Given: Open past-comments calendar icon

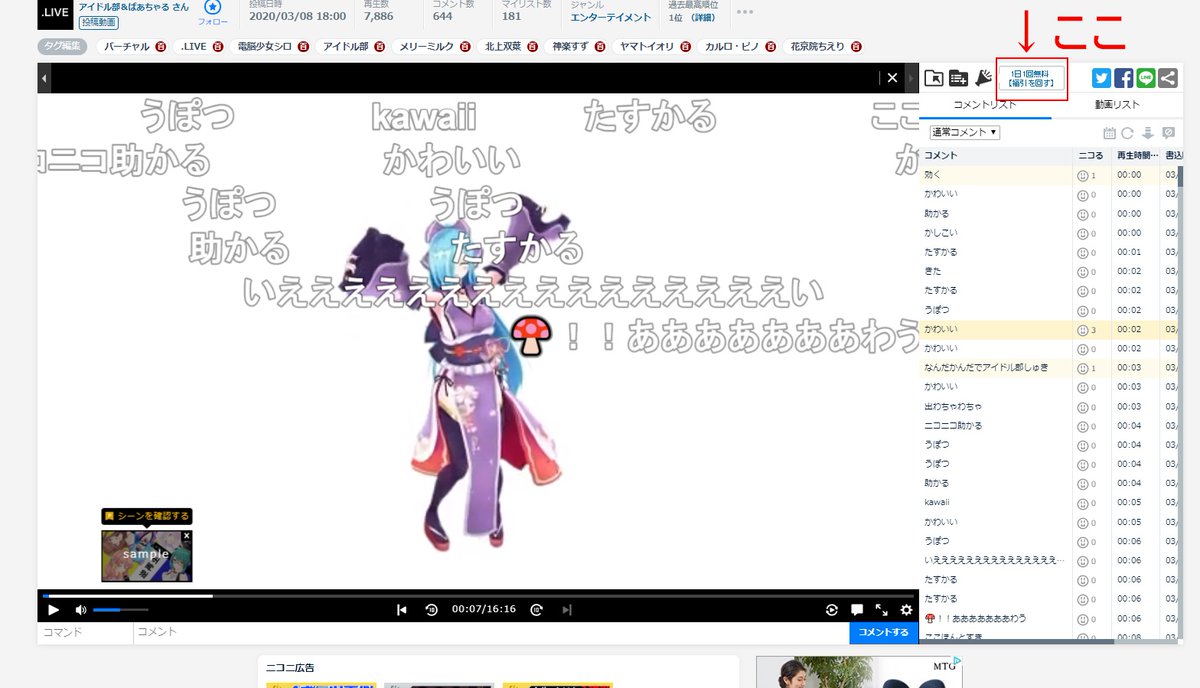Looking at the screenshot, I should tap(1109, 133).
